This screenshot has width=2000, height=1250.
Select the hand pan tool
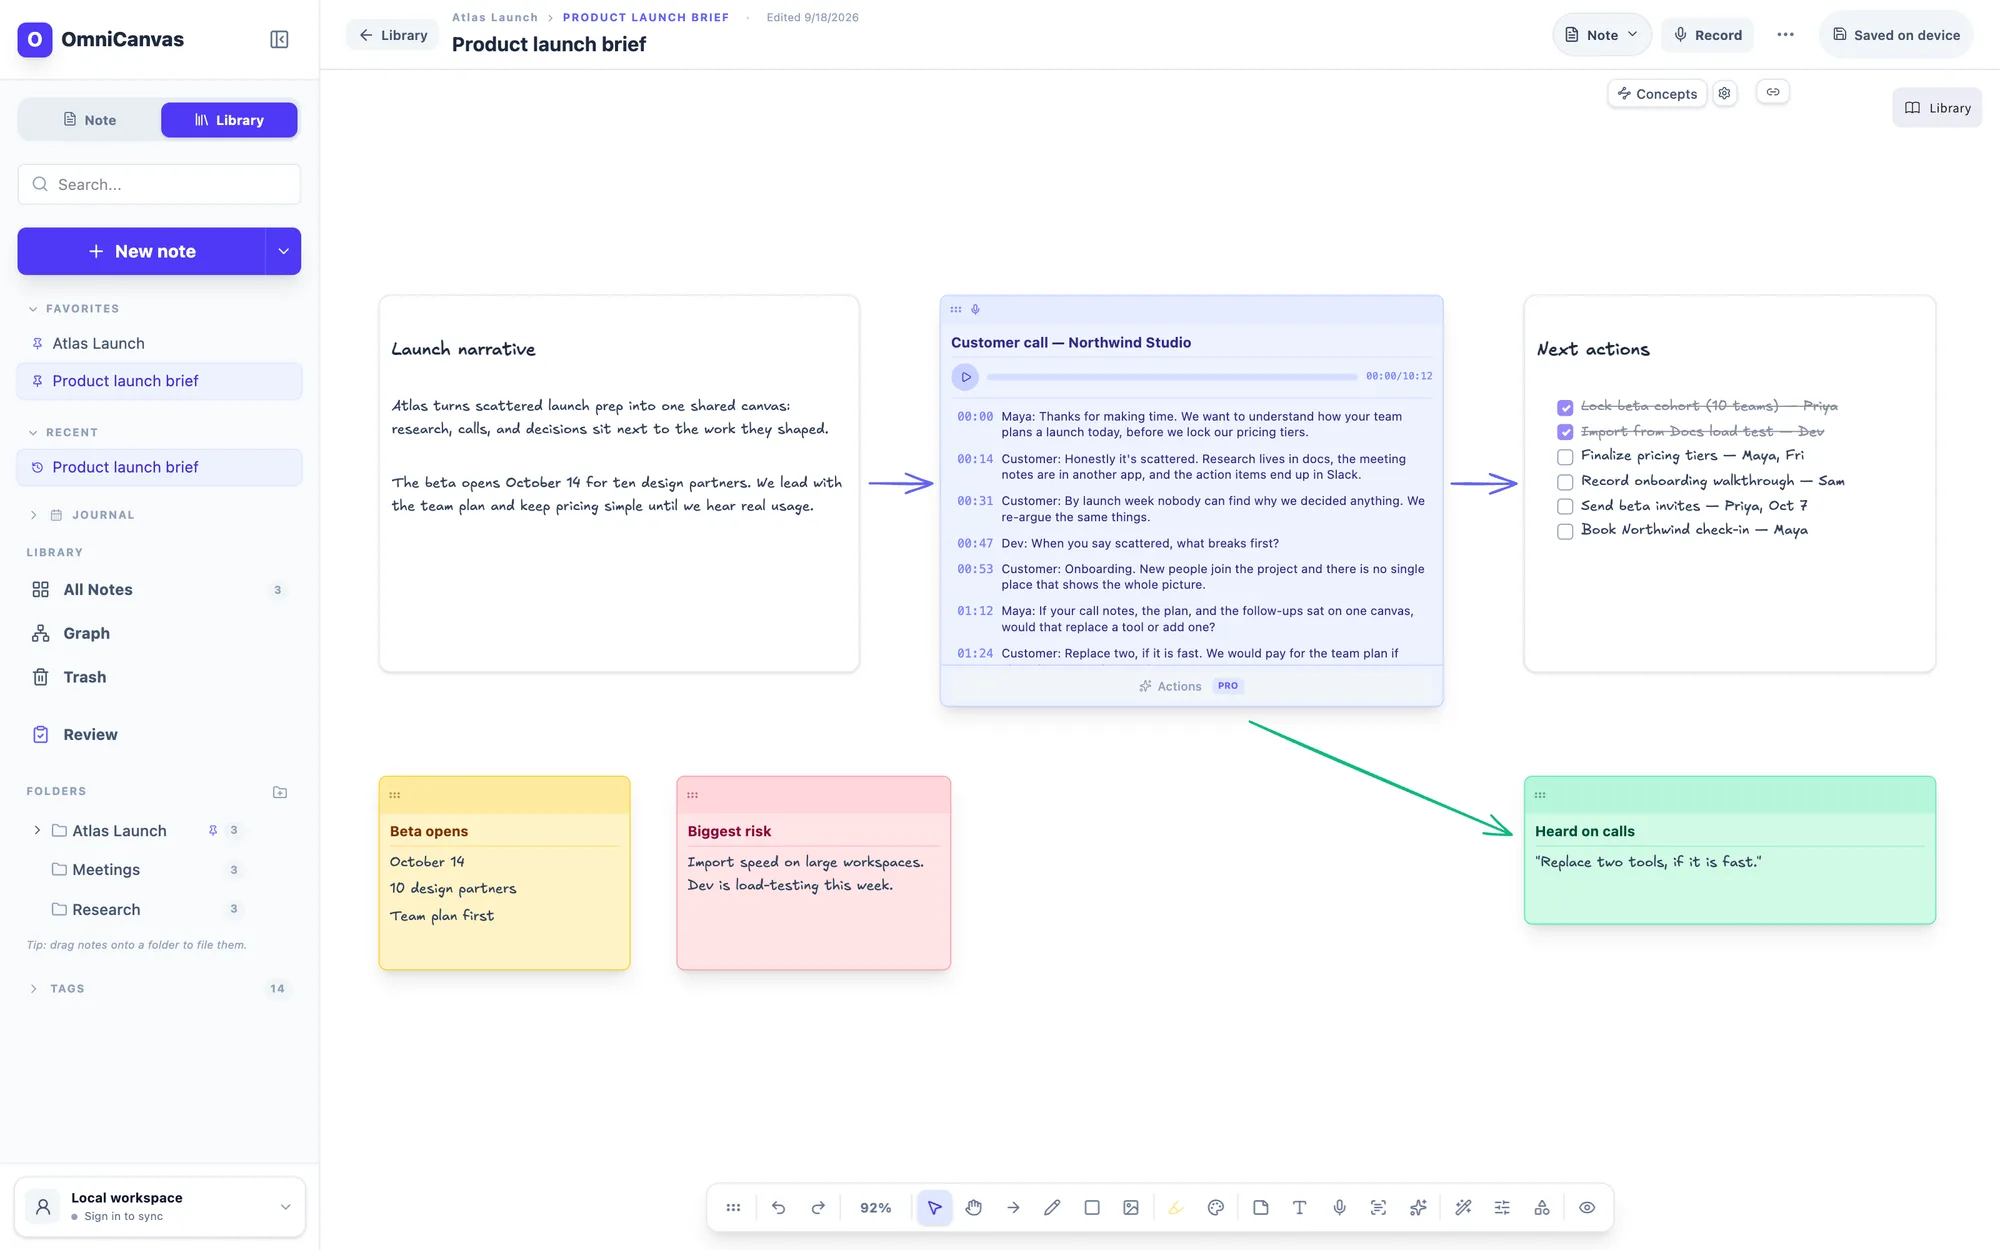974,1208
